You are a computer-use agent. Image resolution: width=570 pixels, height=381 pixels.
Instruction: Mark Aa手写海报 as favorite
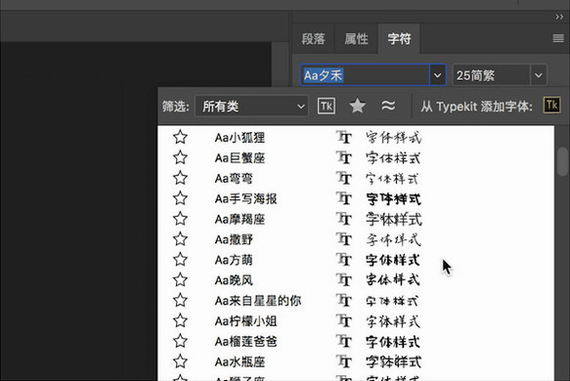[180, 198]
